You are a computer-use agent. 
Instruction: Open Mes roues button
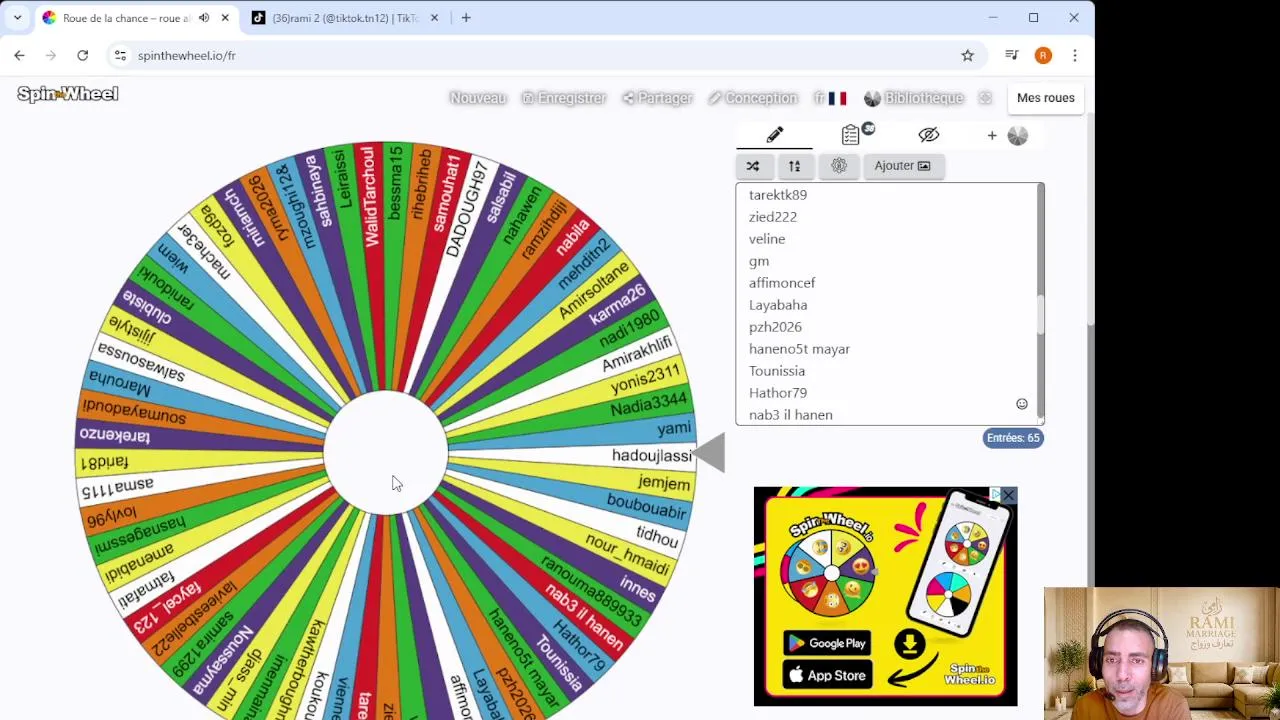pyautogui.click(x=1045, y=98)
